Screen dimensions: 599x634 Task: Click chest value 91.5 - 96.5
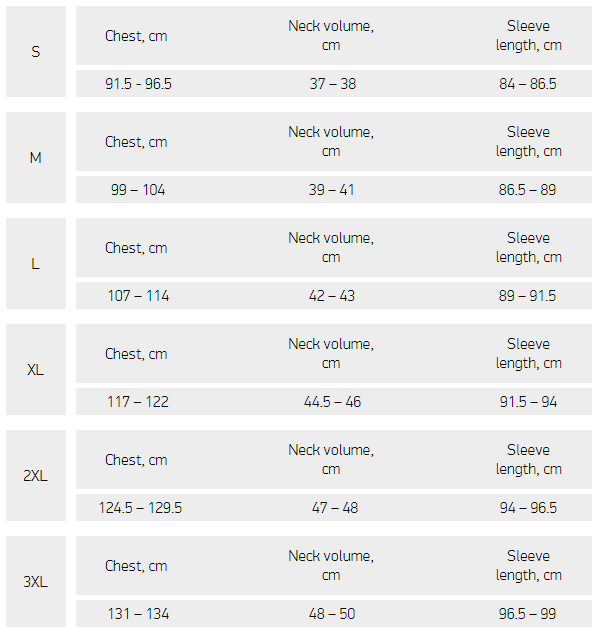138,84
